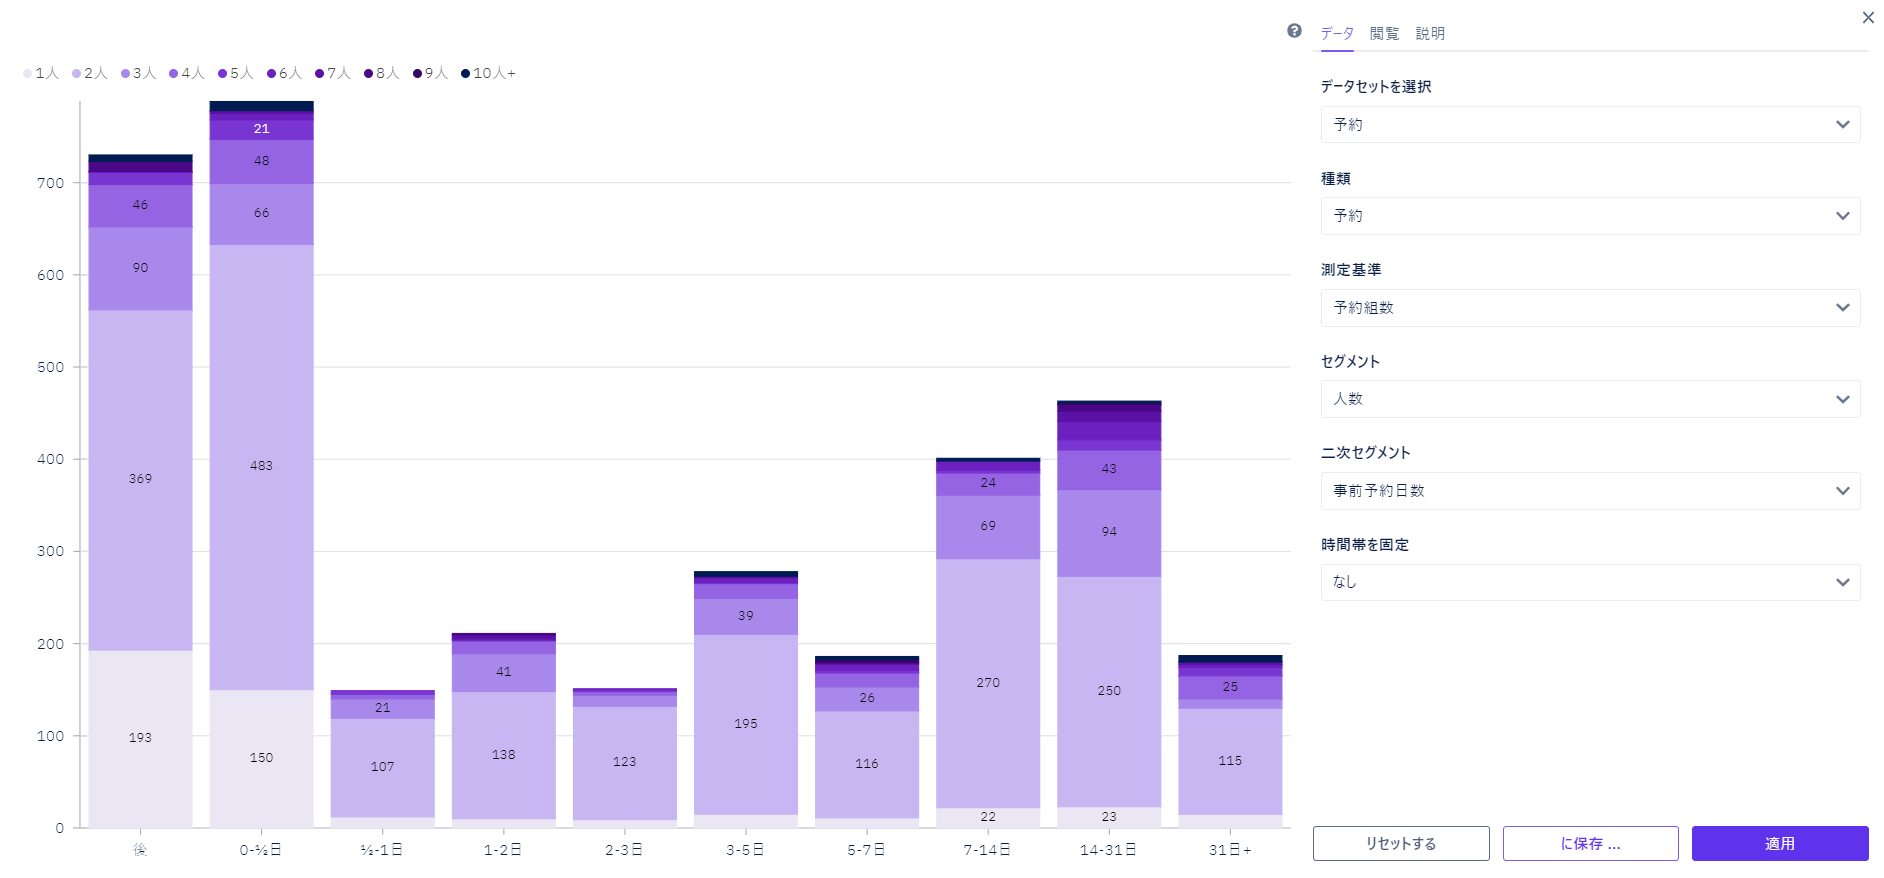Switch to the 閲覧 tab
Screen dimensions: 1884x878
1384,34
